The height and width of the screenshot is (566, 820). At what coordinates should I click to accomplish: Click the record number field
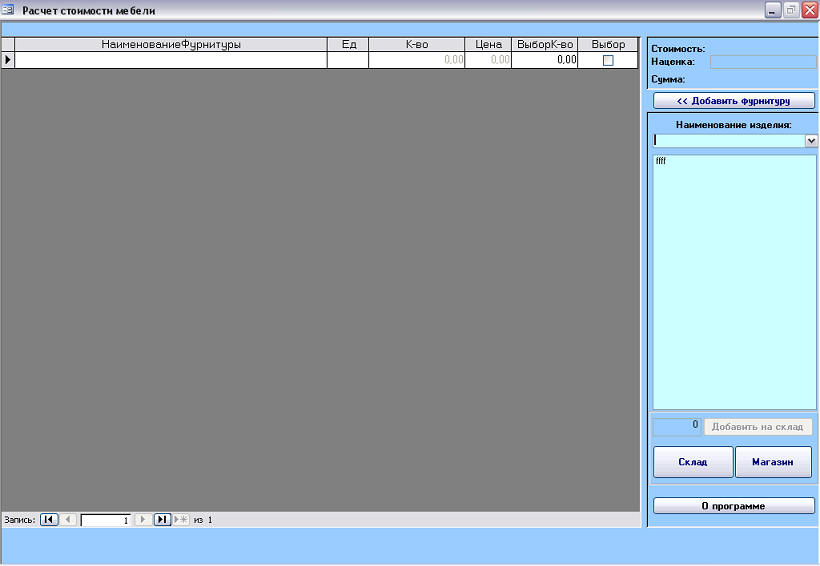pyautogui.click(x=105, y=520)
